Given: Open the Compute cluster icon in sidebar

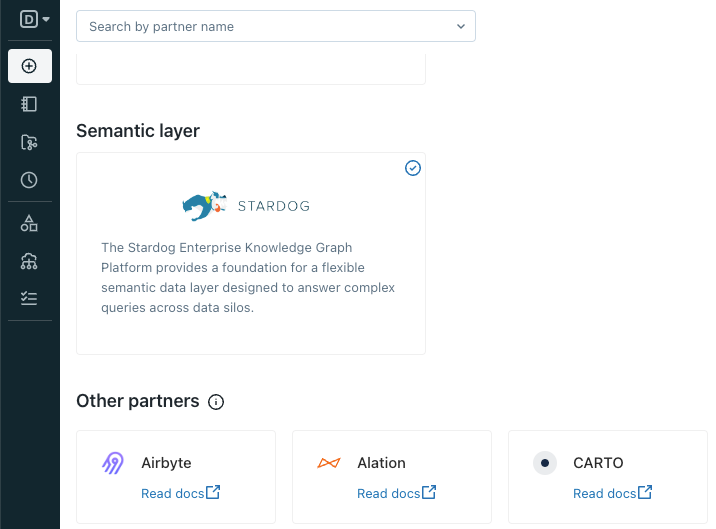Looking at the screenshot, I should [29, 262].
